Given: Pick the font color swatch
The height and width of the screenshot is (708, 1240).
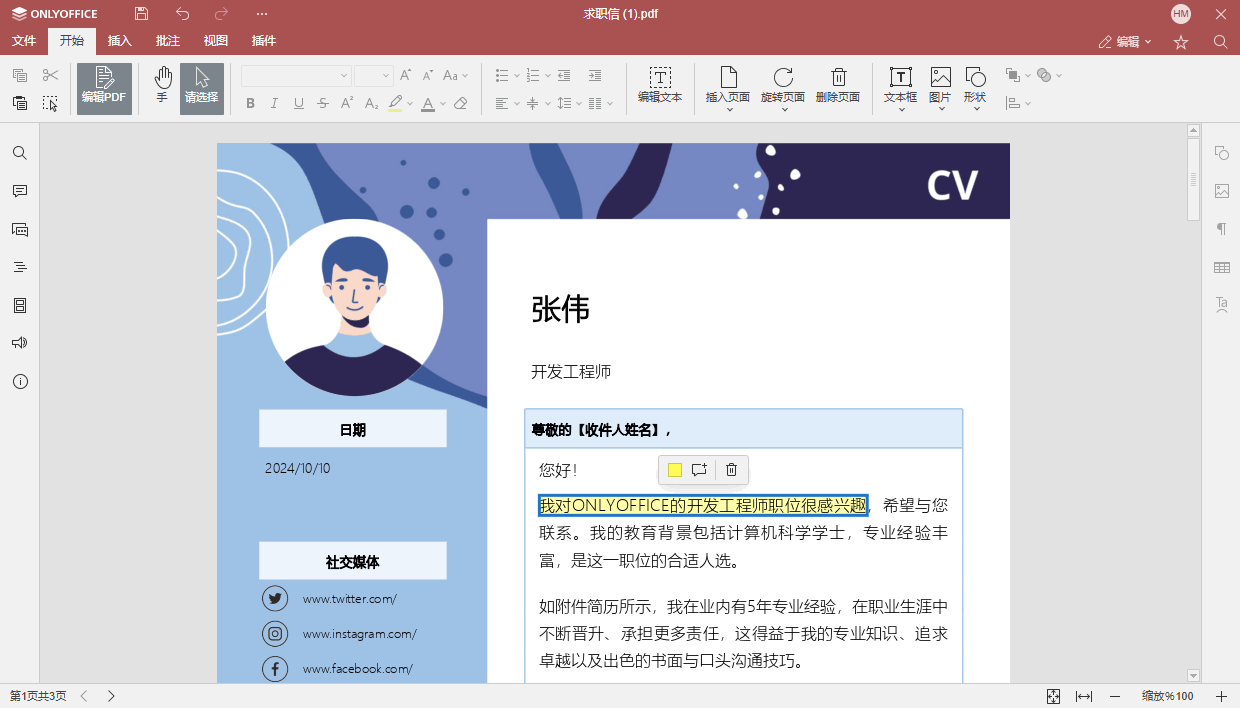Looking at the screenshot, I should click(428, 103).
